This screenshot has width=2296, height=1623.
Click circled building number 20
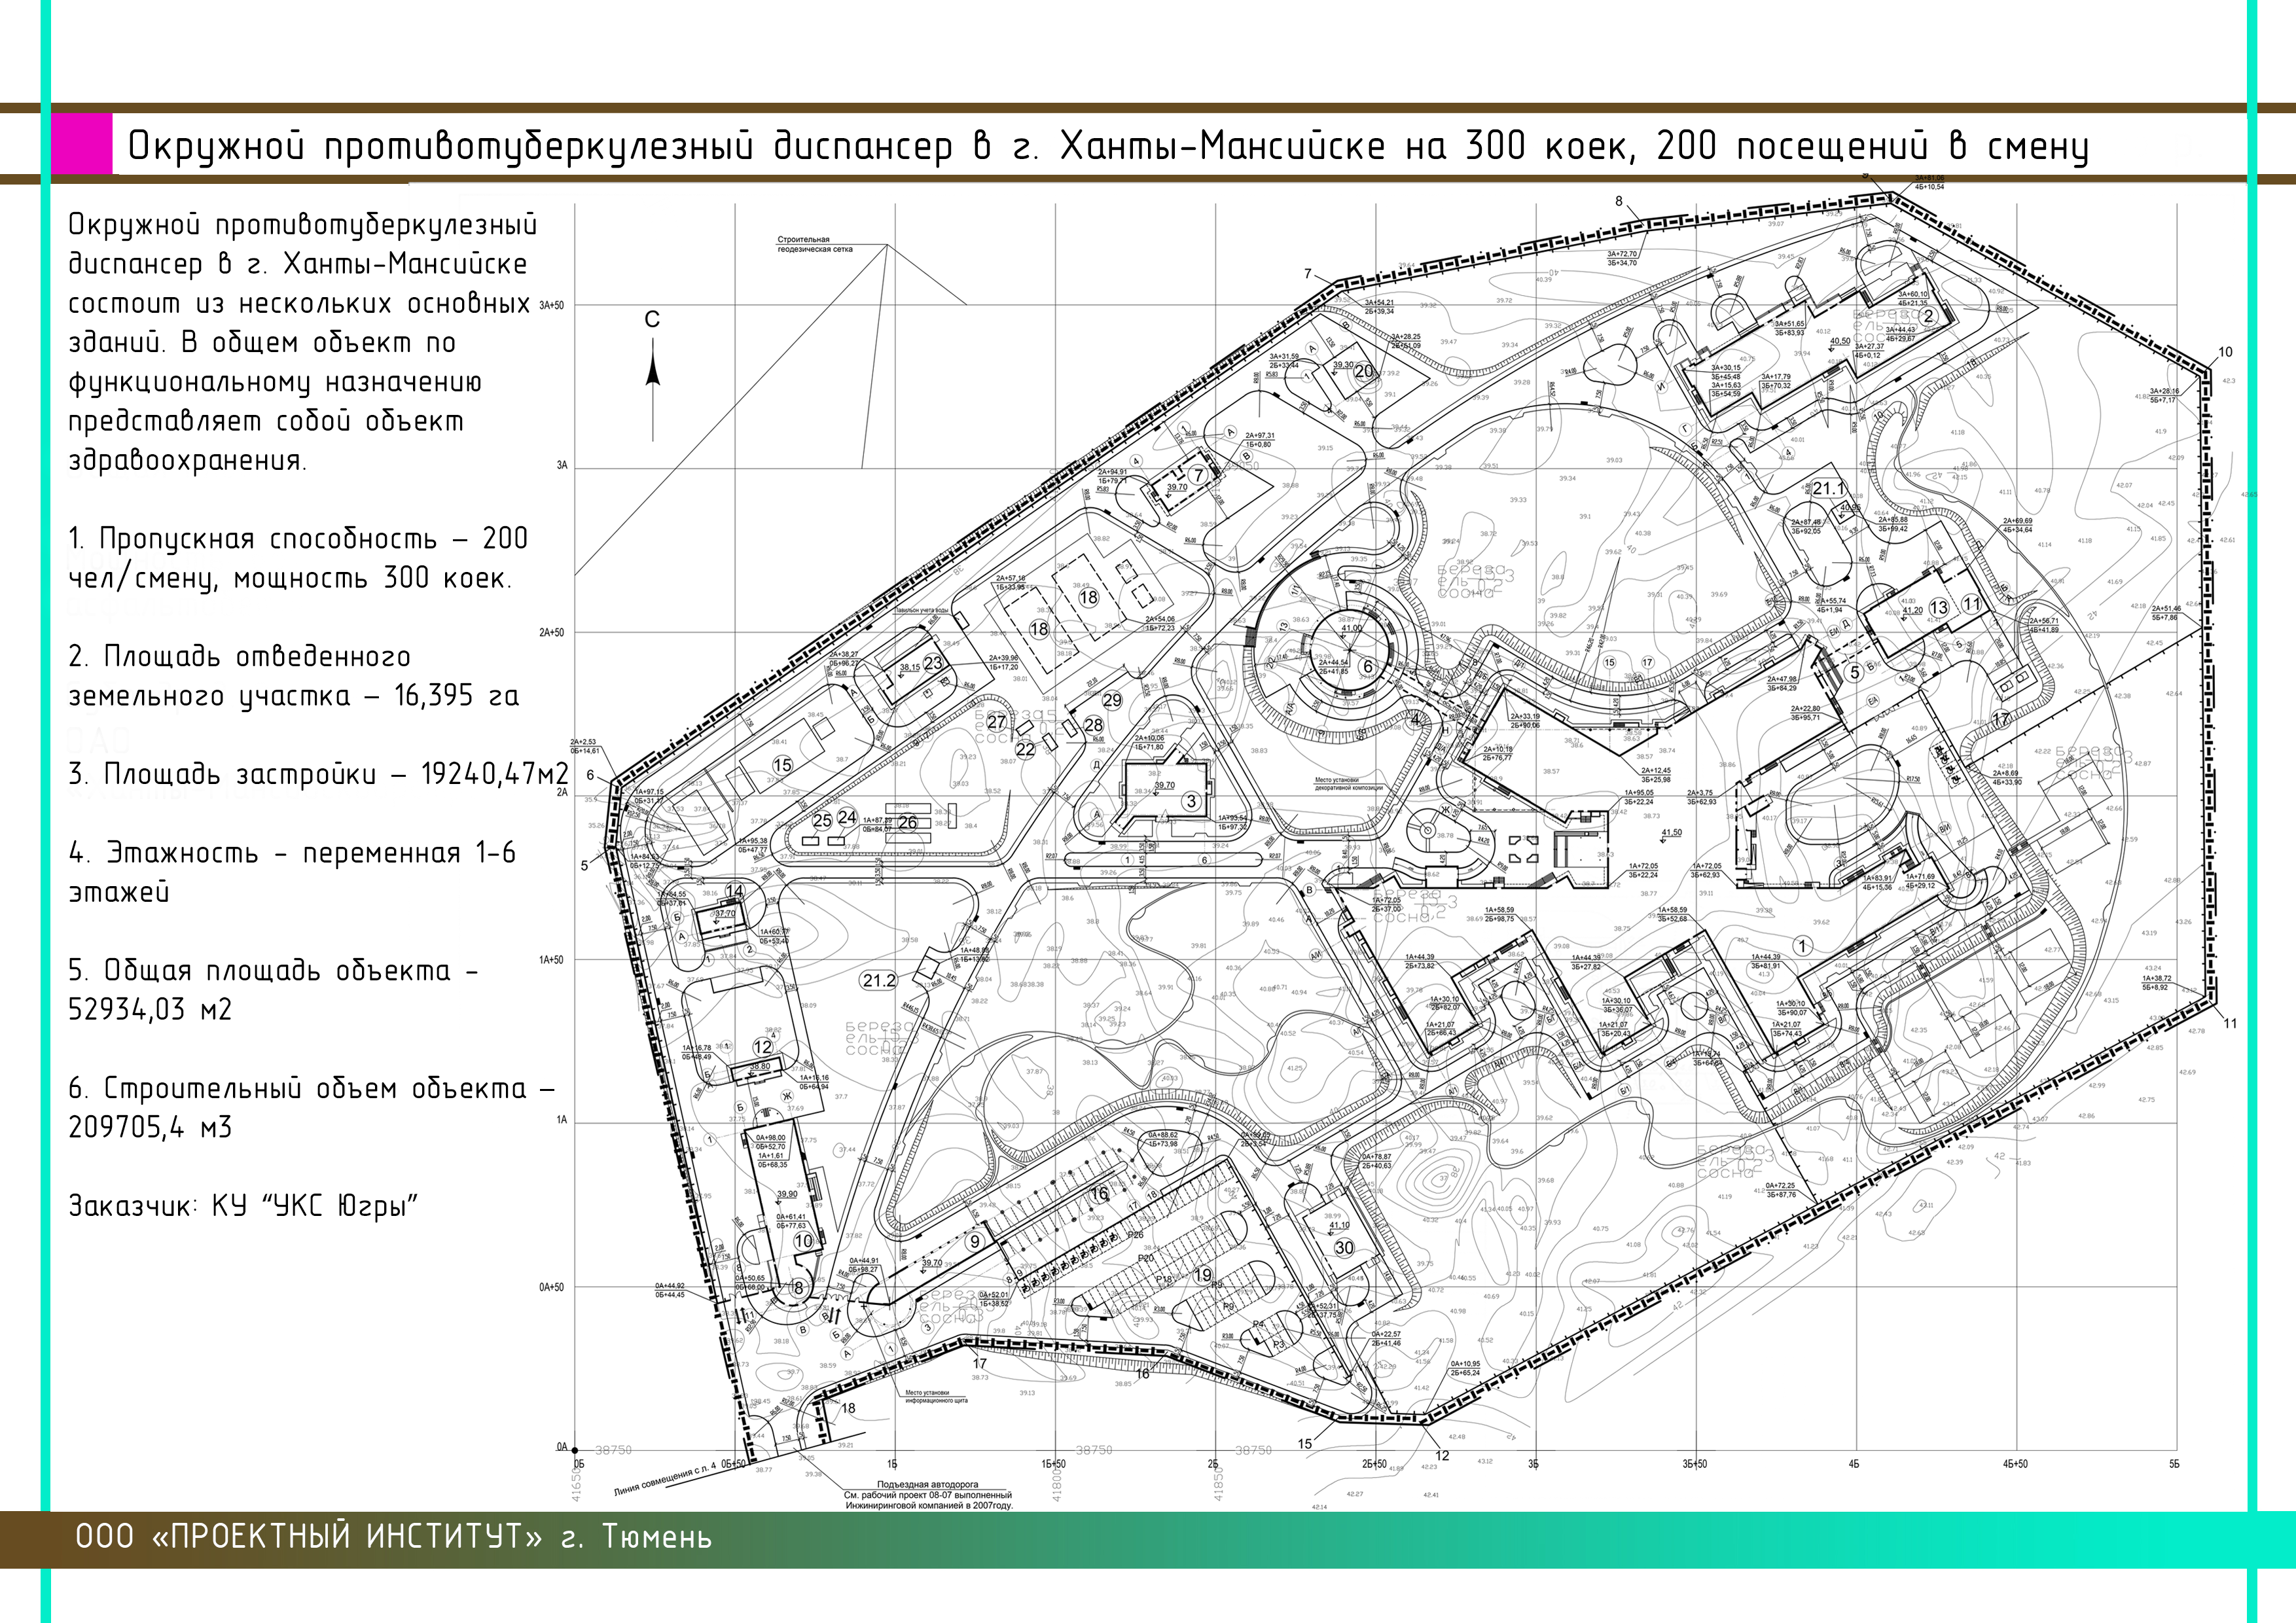click(1364, 371)
